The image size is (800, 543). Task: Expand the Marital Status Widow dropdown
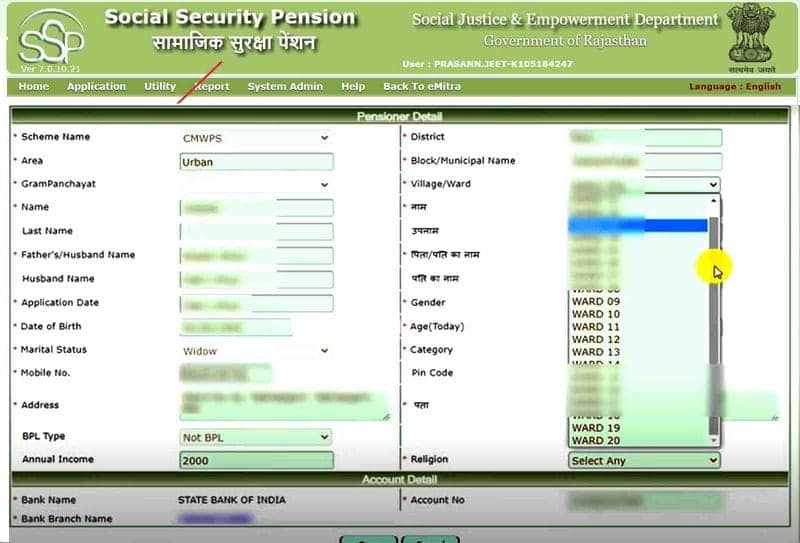pyautogui.click(x=256, y=351)
